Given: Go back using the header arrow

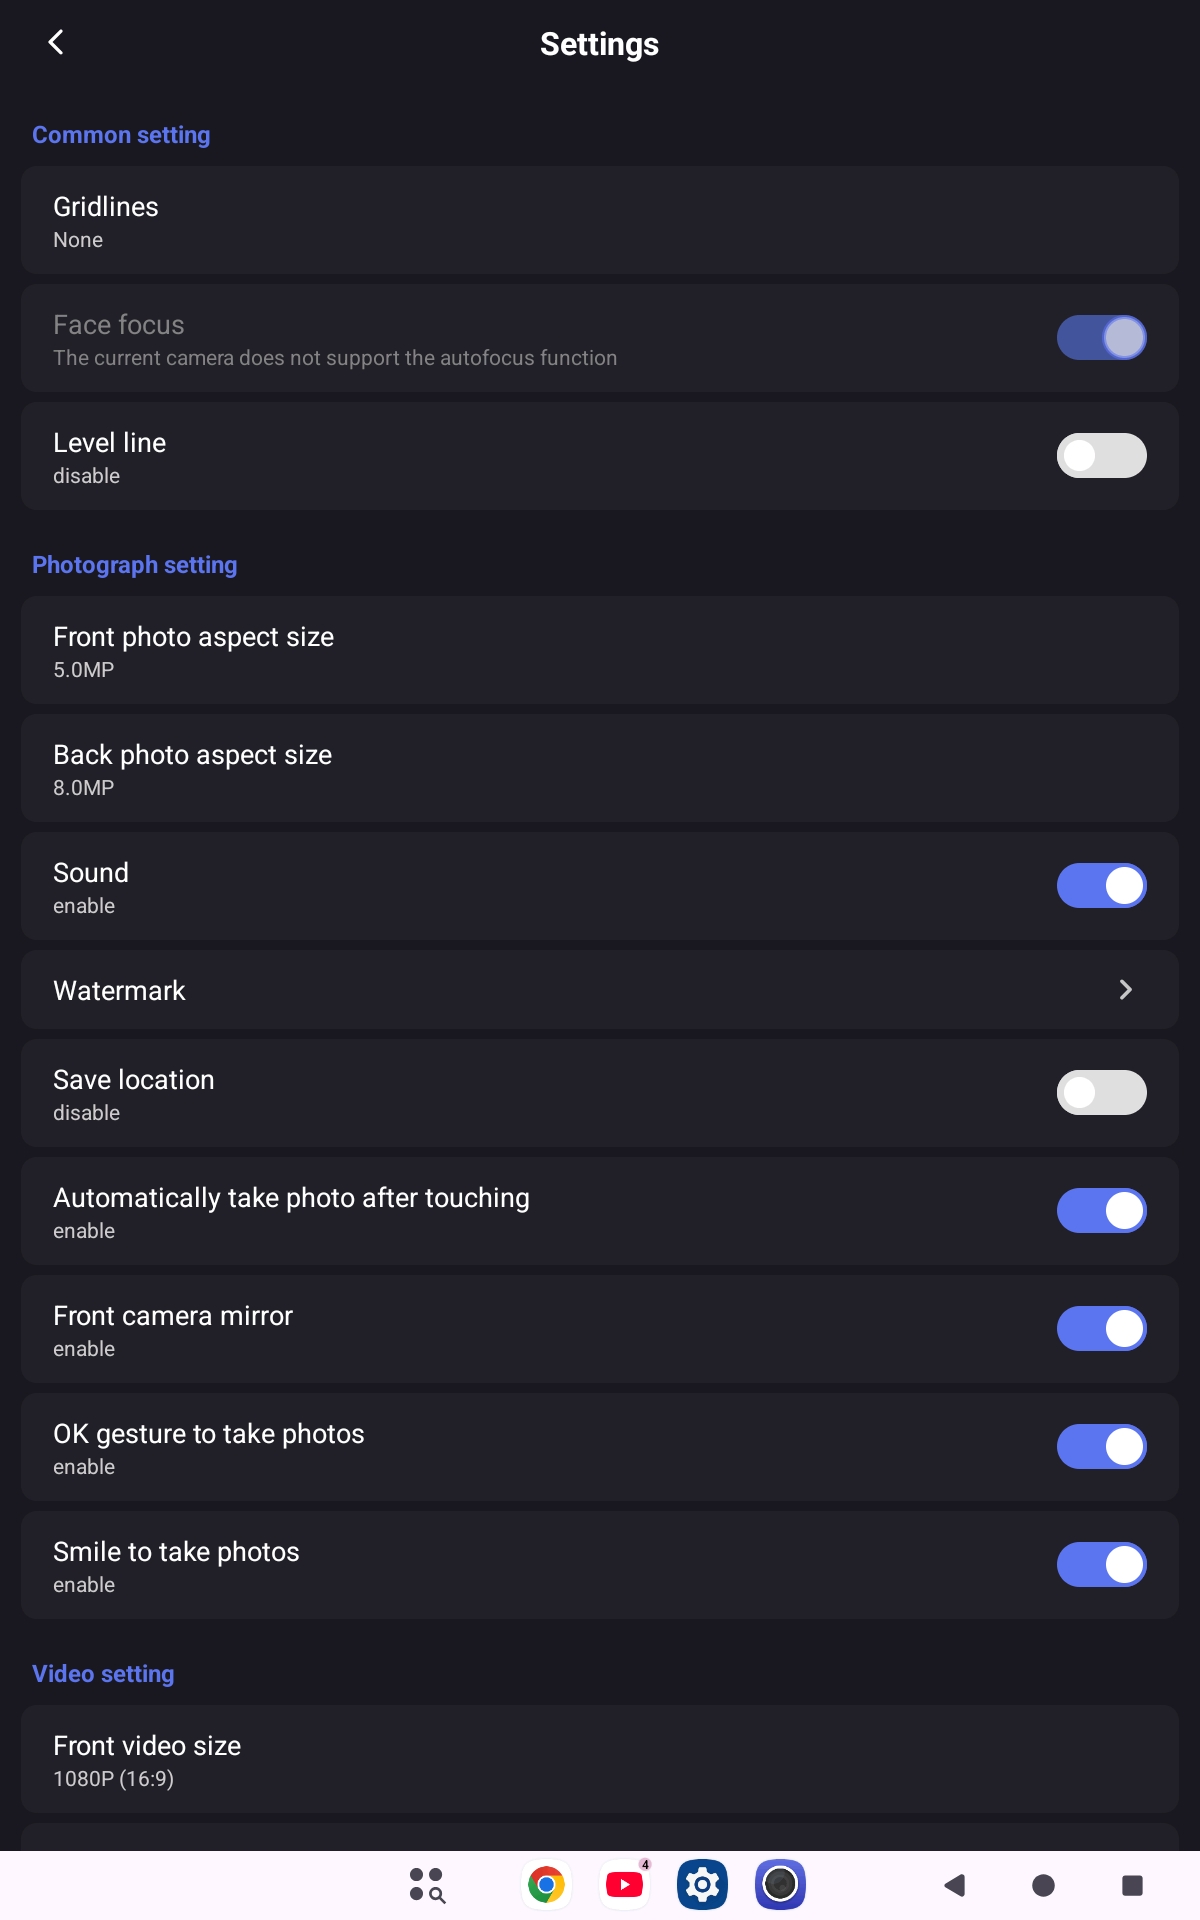Looking at the screenshot, I should point(56,42).
